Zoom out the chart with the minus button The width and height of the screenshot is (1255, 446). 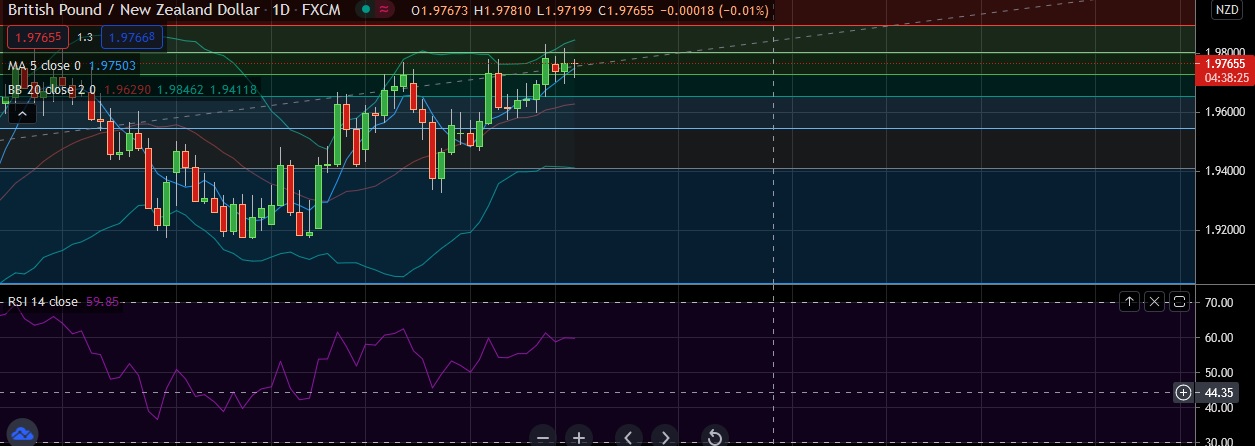coord(543,437)
